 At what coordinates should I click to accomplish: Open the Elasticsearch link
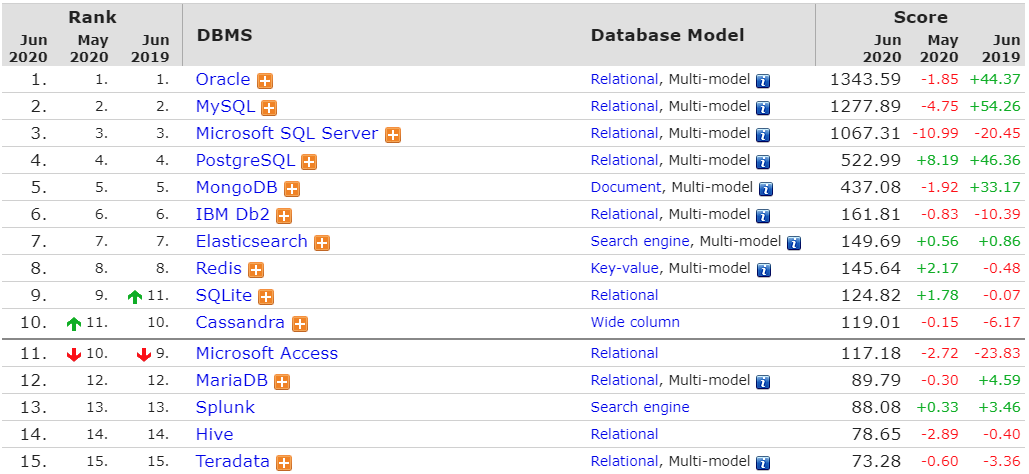[251, 241]
